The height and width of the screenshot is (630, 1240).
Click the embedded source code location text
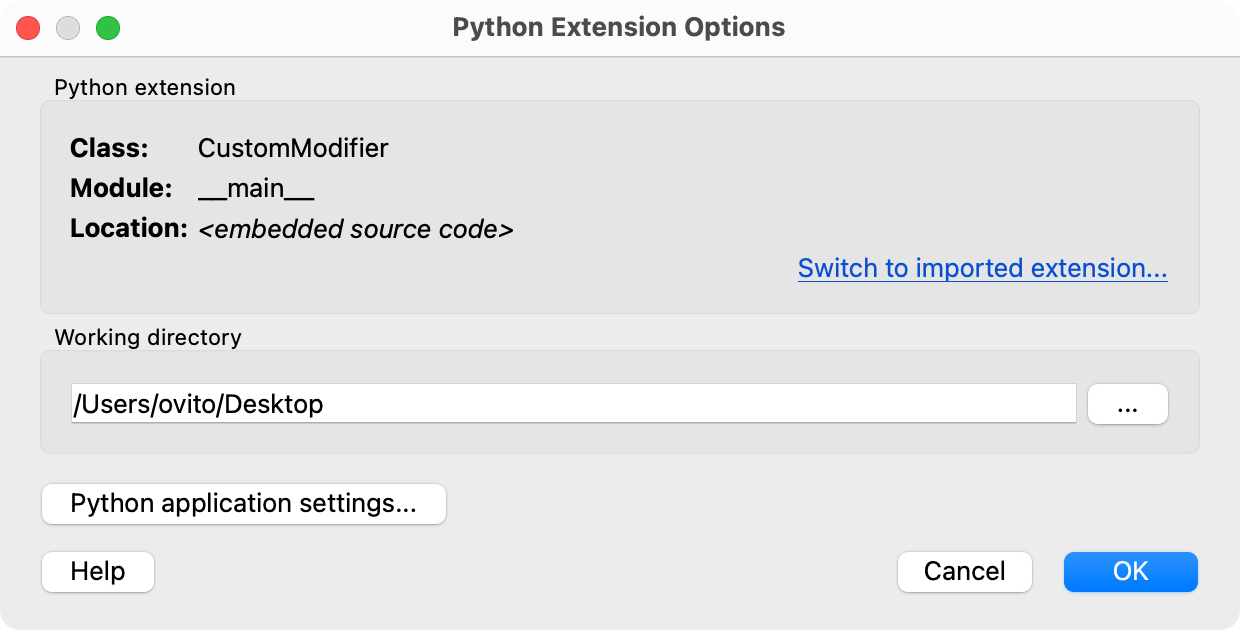click(x=356, y=229)
